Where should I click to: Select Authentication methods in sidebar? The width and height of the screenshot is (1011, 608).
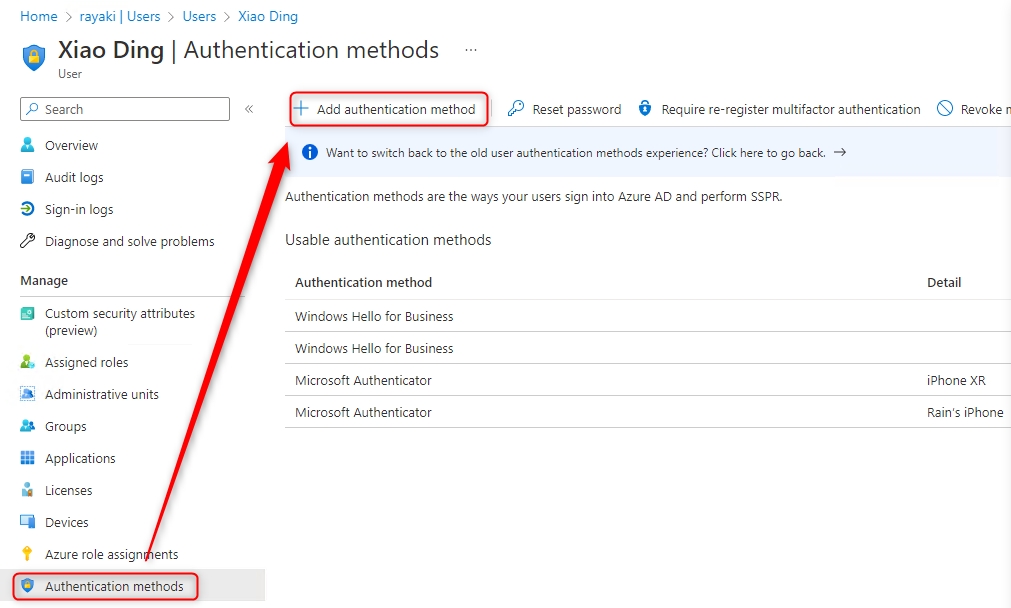point(114,586)
